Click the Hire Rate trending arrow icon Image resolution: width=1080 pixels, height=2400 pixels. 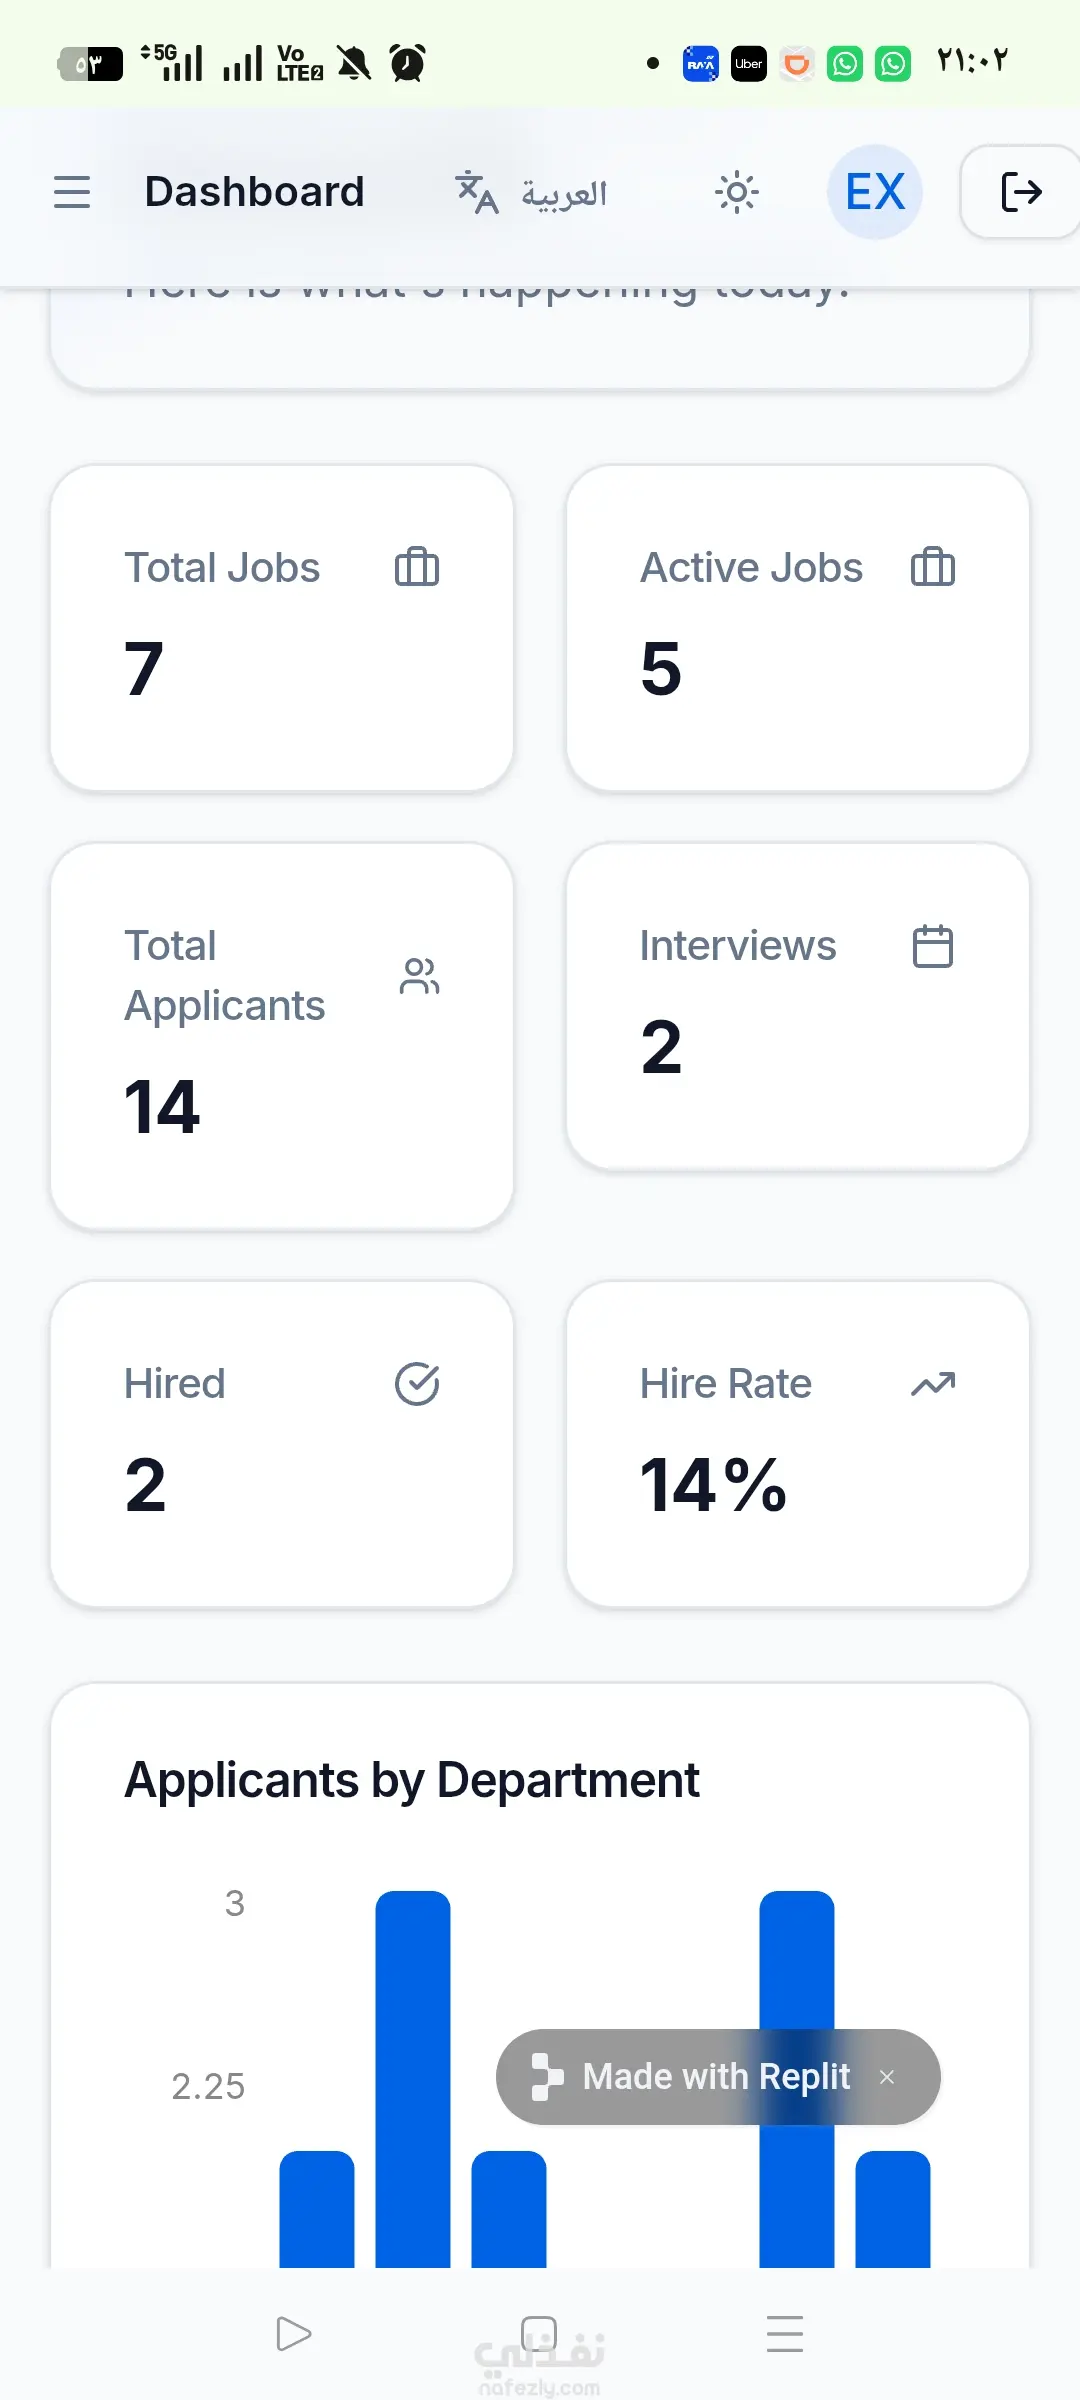[933, 1384]
